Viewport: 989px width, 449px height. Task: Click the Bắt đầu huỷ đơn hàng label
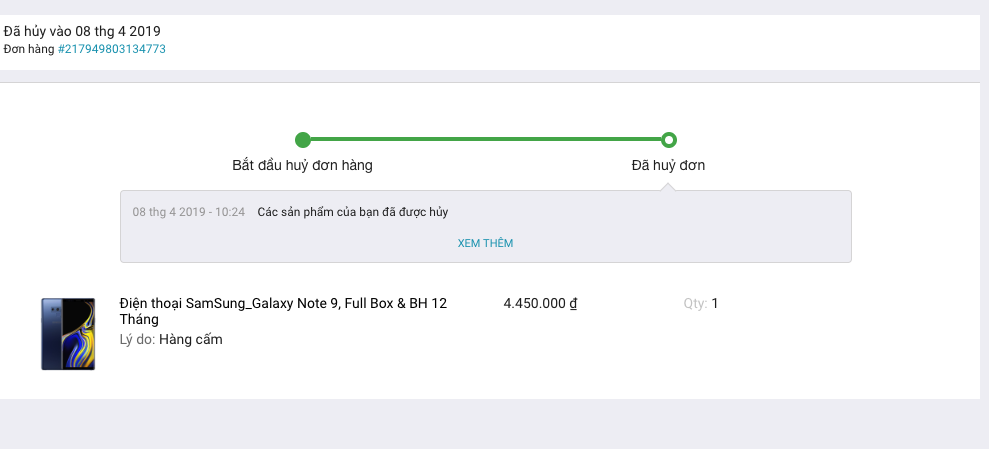[x=302, y=165]
